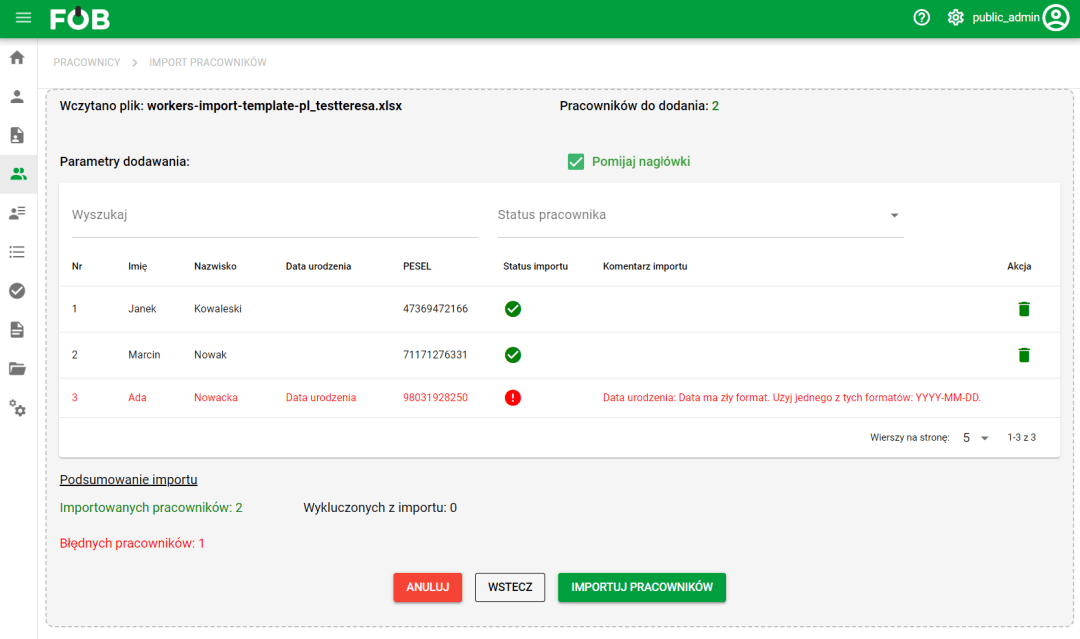Remove Marcin Nowak using trash icon
Screen dimensions: 1080x639
[x=1023, y=355]
